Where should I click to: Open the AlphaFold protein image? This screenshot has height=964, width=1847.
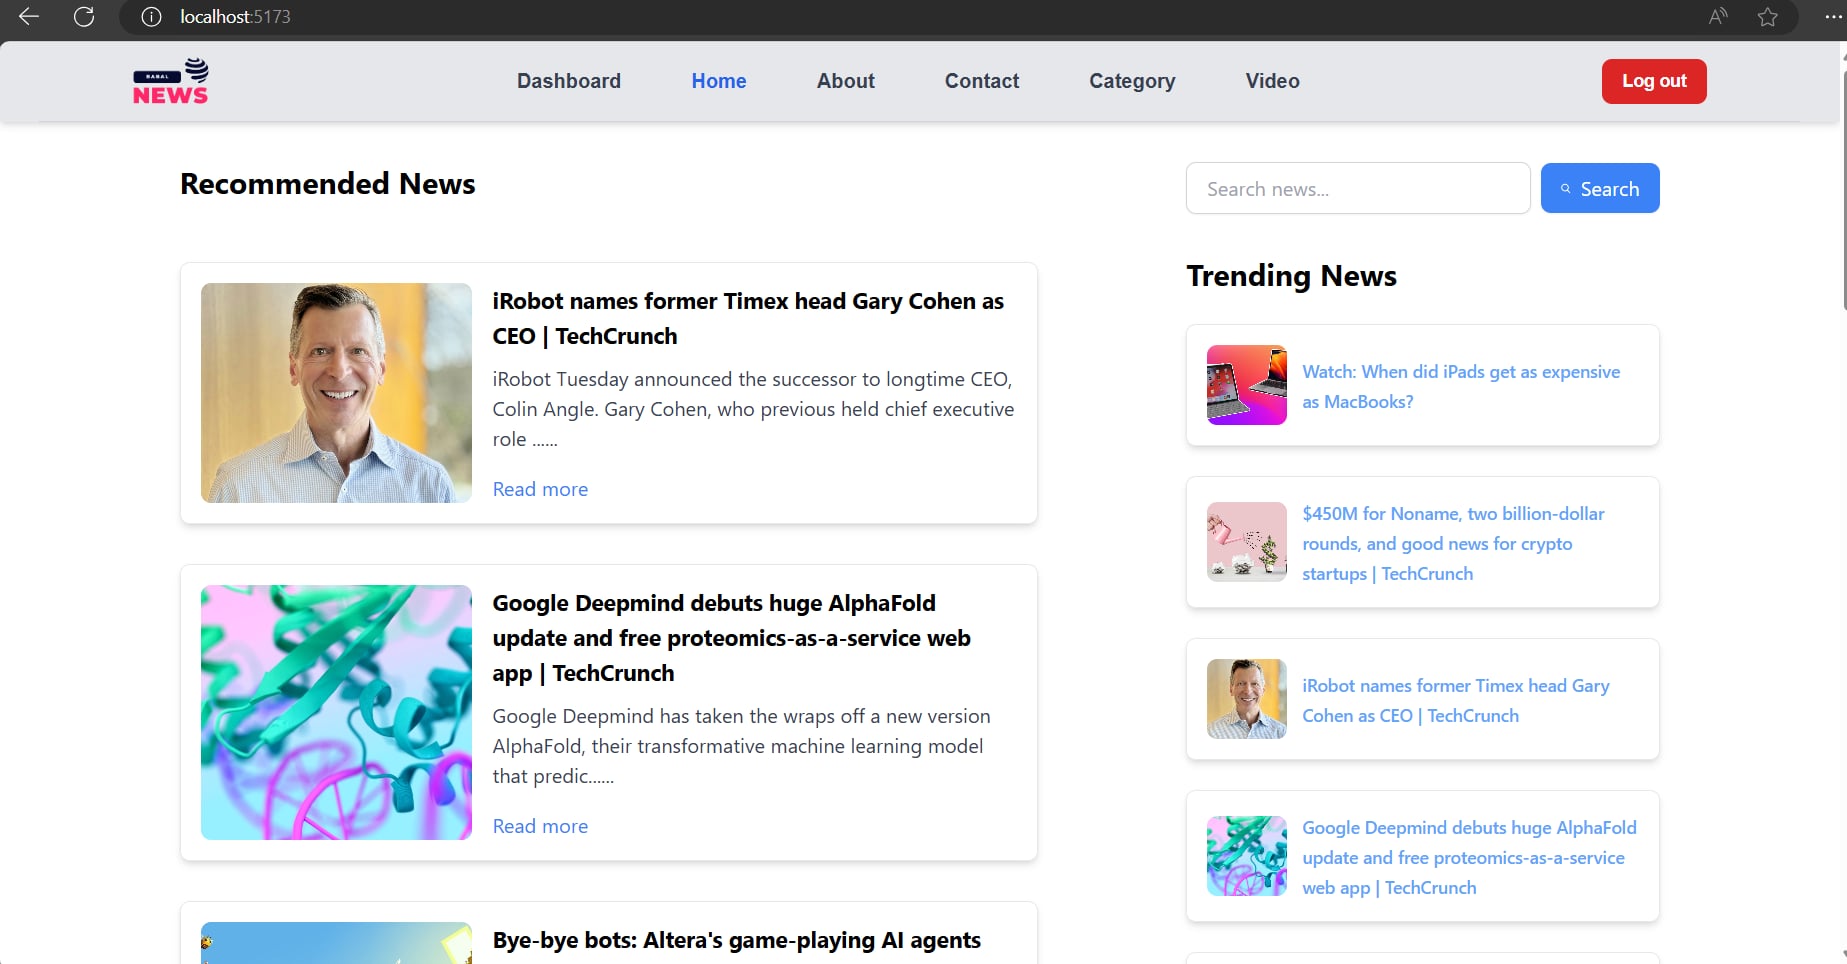(336, 712)
